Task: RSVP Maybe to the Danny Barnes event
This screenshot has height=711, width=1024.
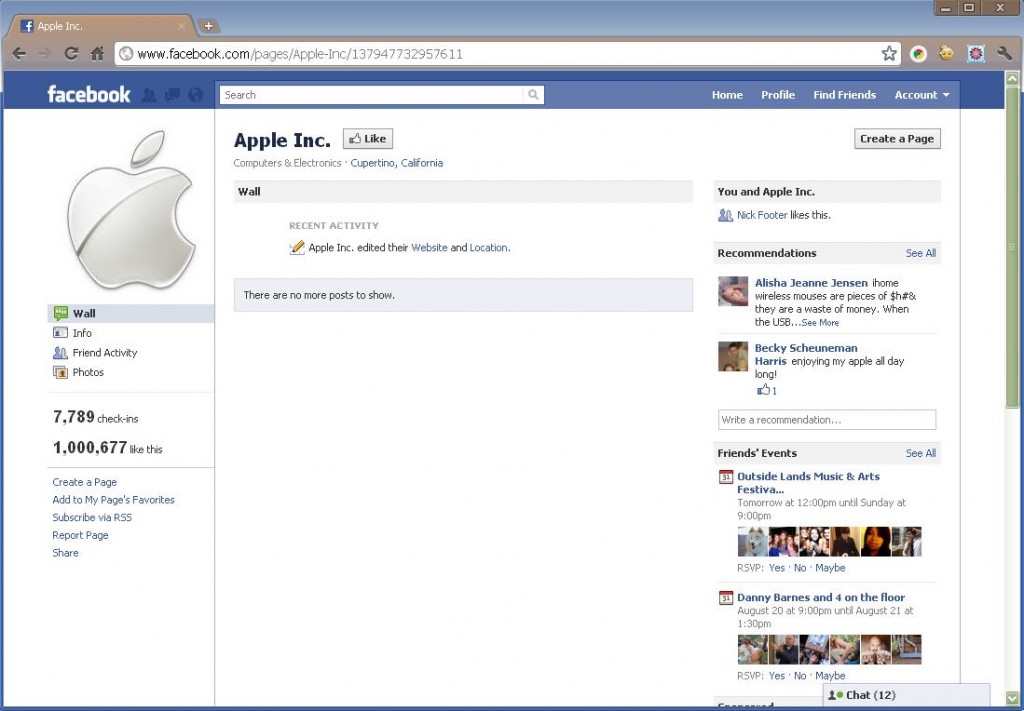Action: [830, 676]
